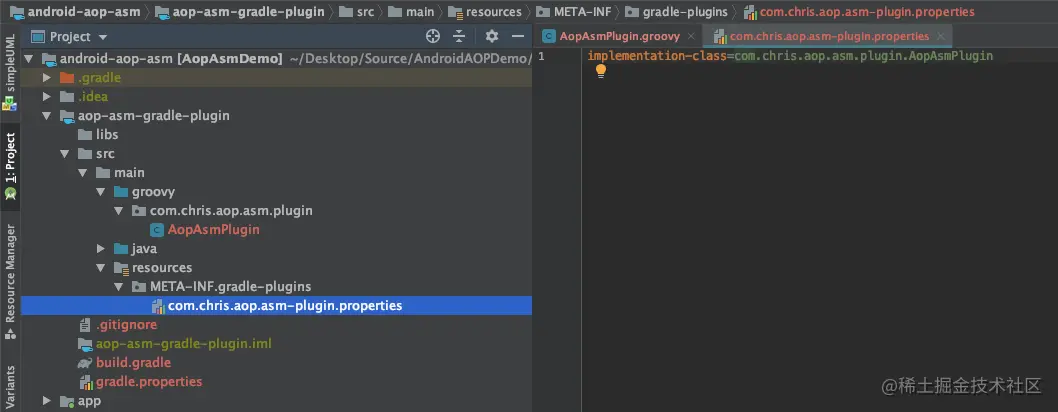Click the locate/scroll-from-source crosshair icon
This screenshot has width=1058, height=412.
433,36
